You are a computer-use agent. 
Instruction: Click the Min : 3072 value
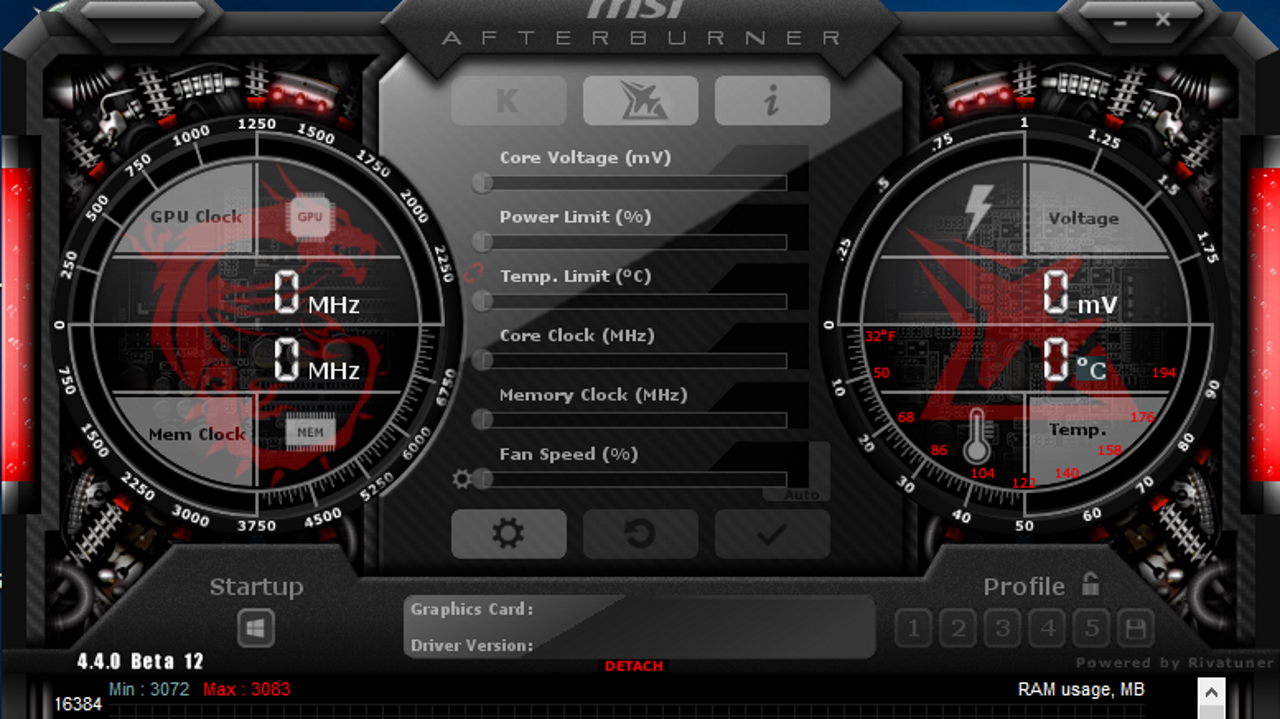(149, 689)
